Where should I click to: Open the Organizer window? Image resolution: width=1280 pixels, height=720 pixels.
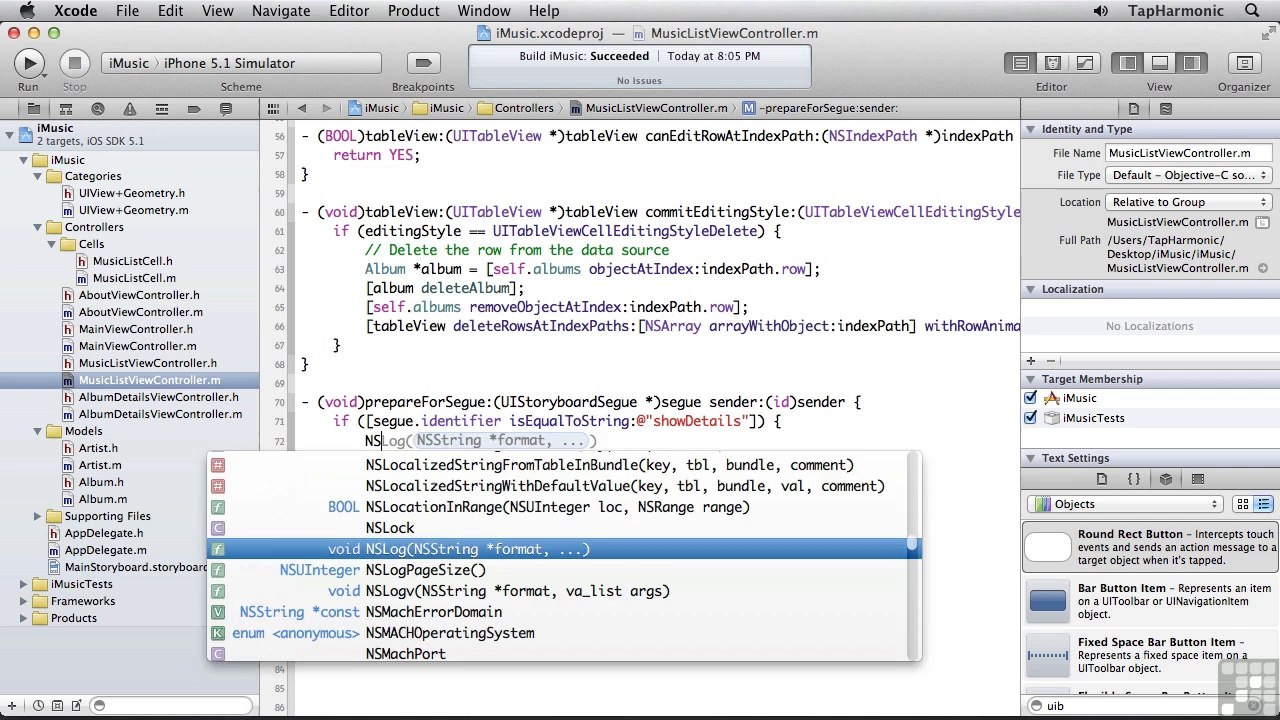point(1244,63)
